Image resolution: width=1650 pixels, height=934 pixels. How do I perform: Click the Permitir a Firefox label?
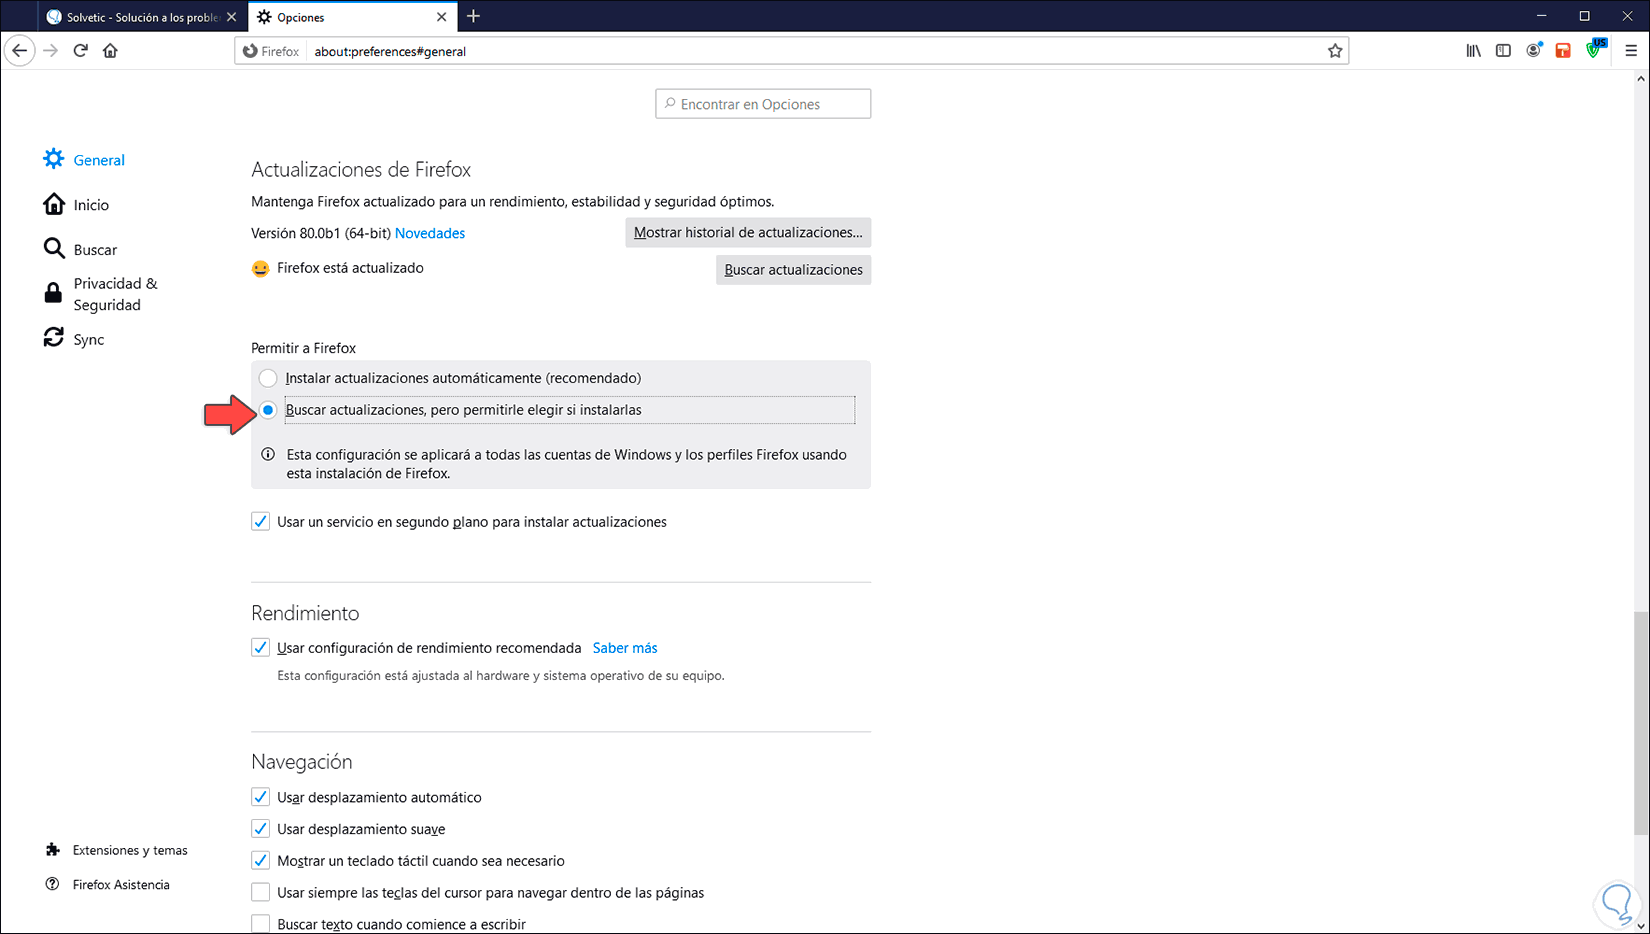pos(304,348)
